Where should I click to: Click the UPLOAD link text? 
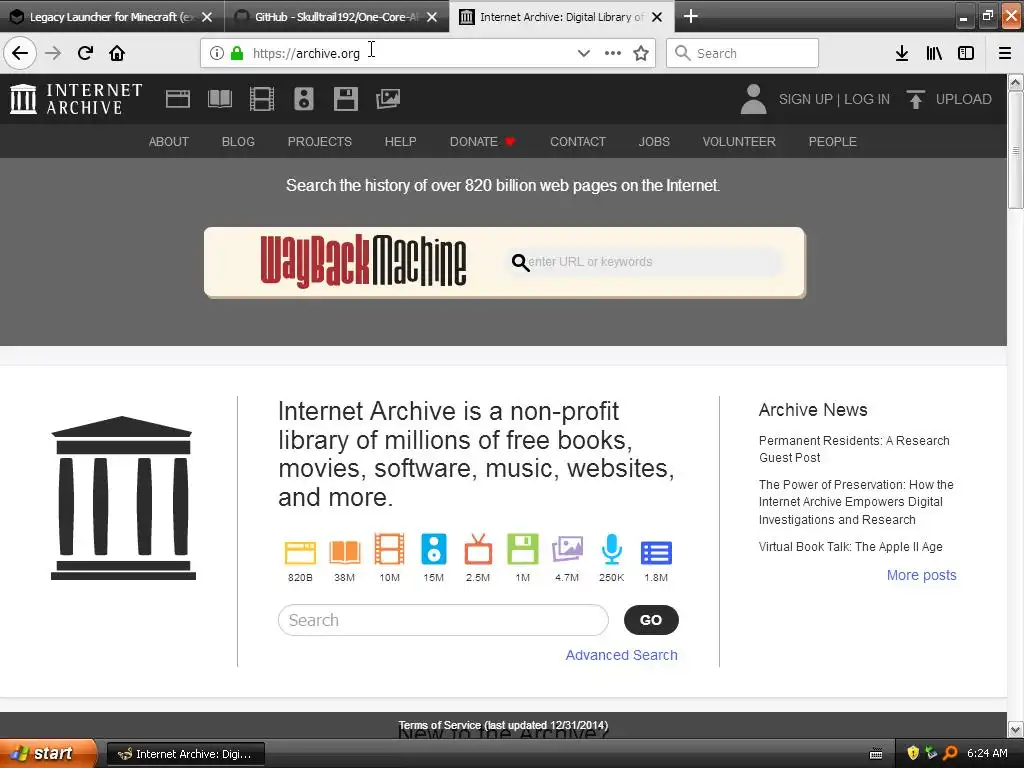click(964, 99)
